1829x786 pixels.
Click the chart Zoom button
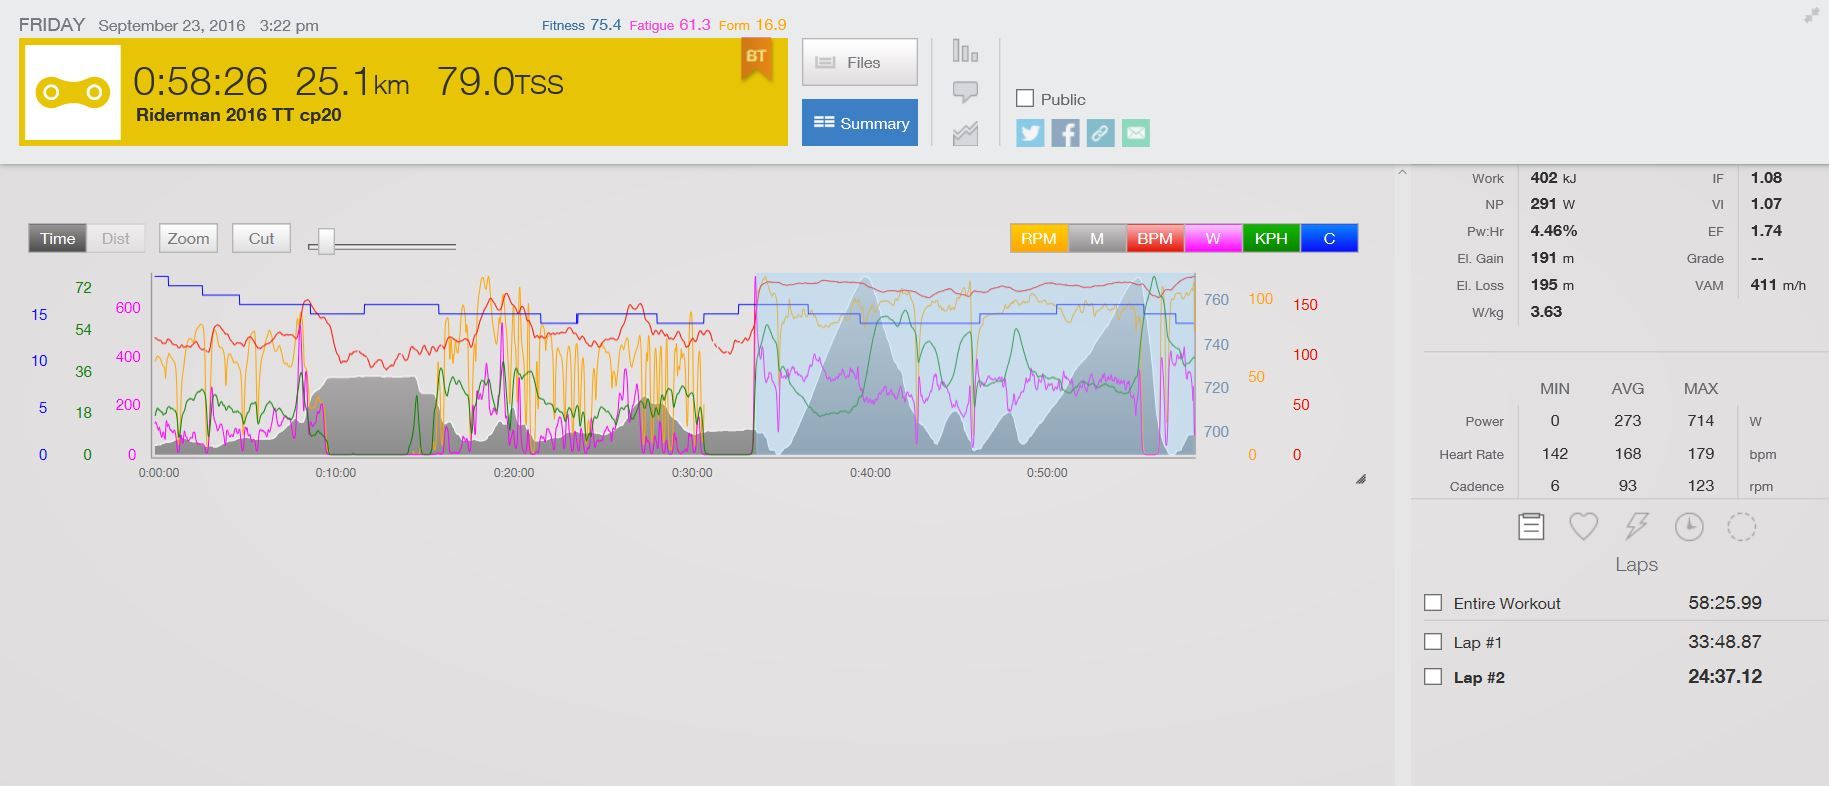coord(188,238)
